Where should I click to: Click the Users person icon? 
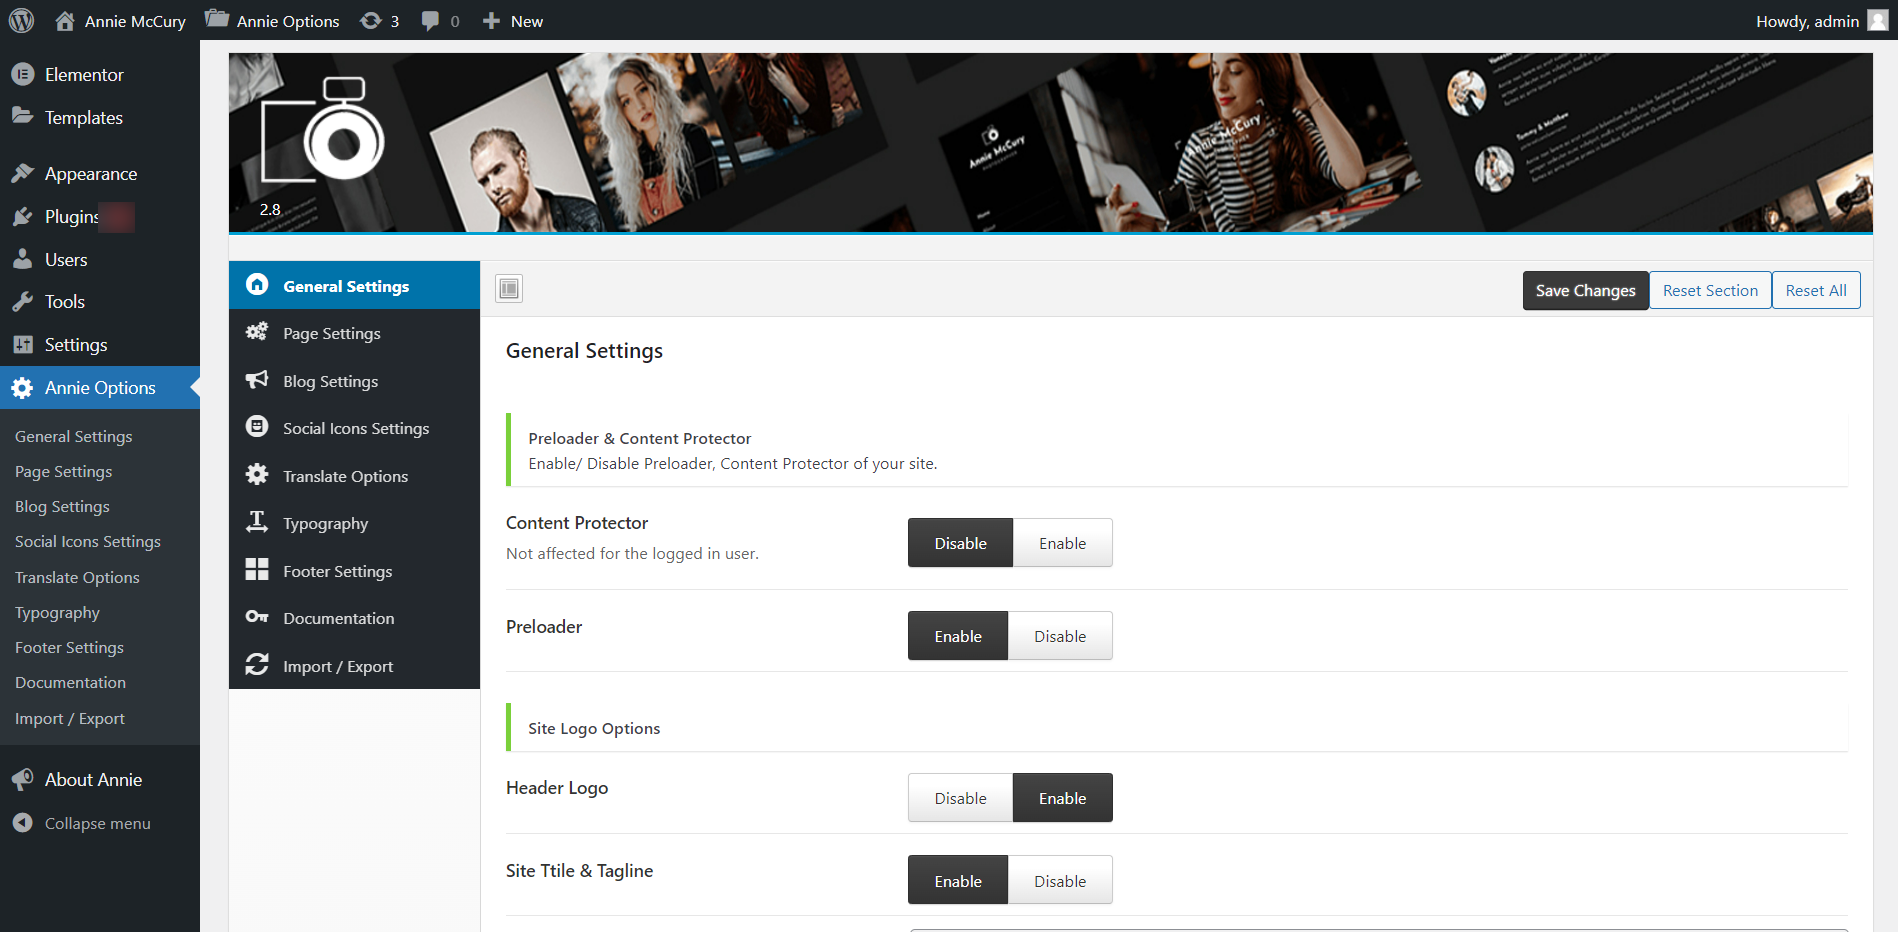(23, 259)
